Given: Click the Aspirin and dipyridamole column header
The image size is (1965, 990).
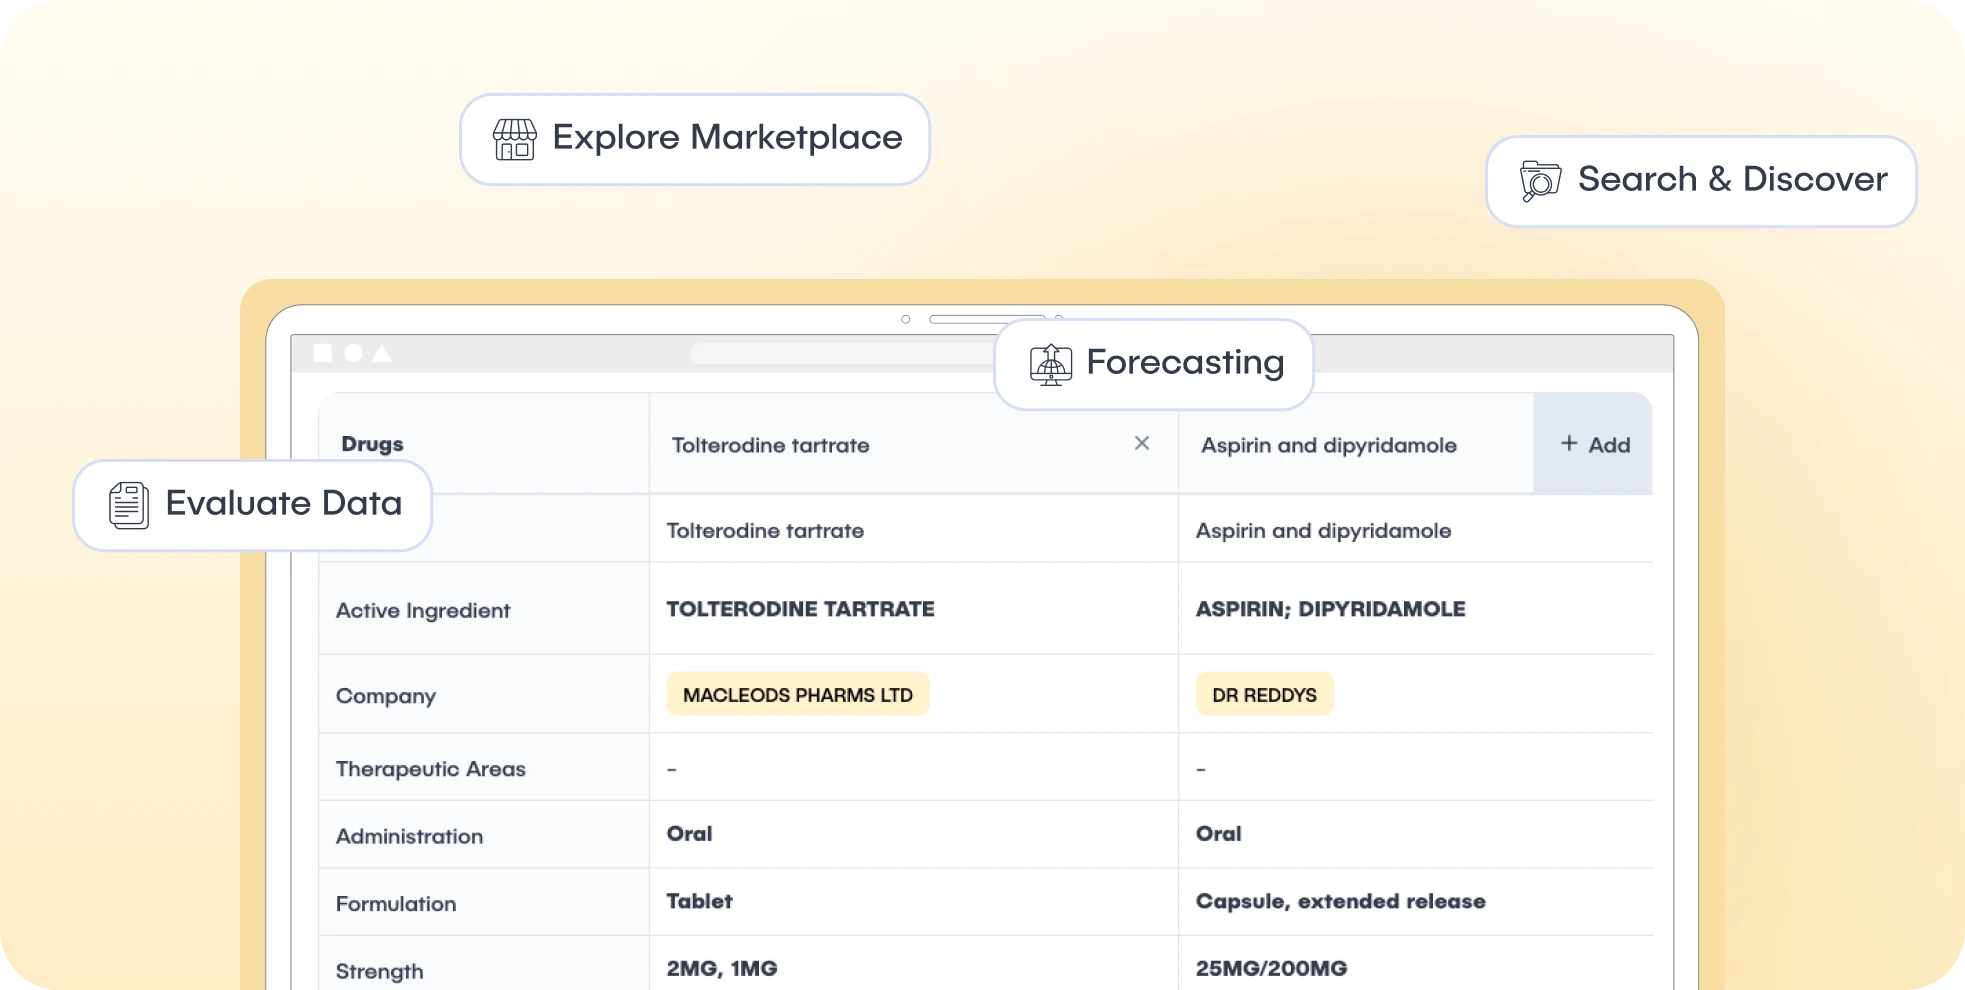Looking at the screenshot, I should pos(1329,445).
